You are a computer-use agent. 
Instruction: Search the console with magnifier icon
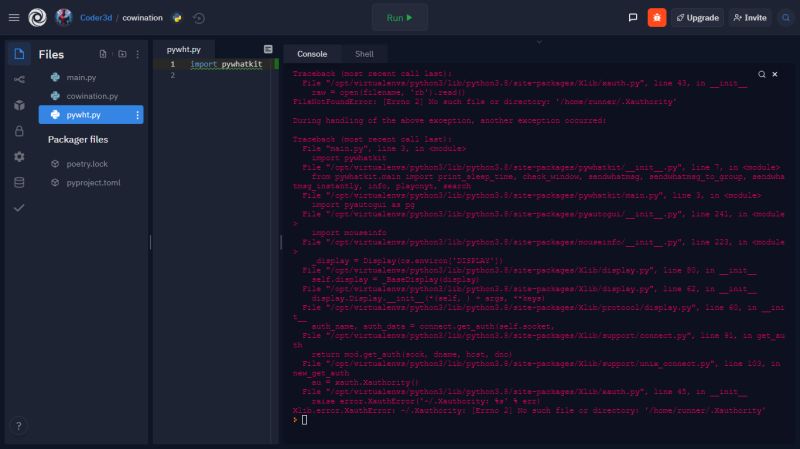click(761, 74)
